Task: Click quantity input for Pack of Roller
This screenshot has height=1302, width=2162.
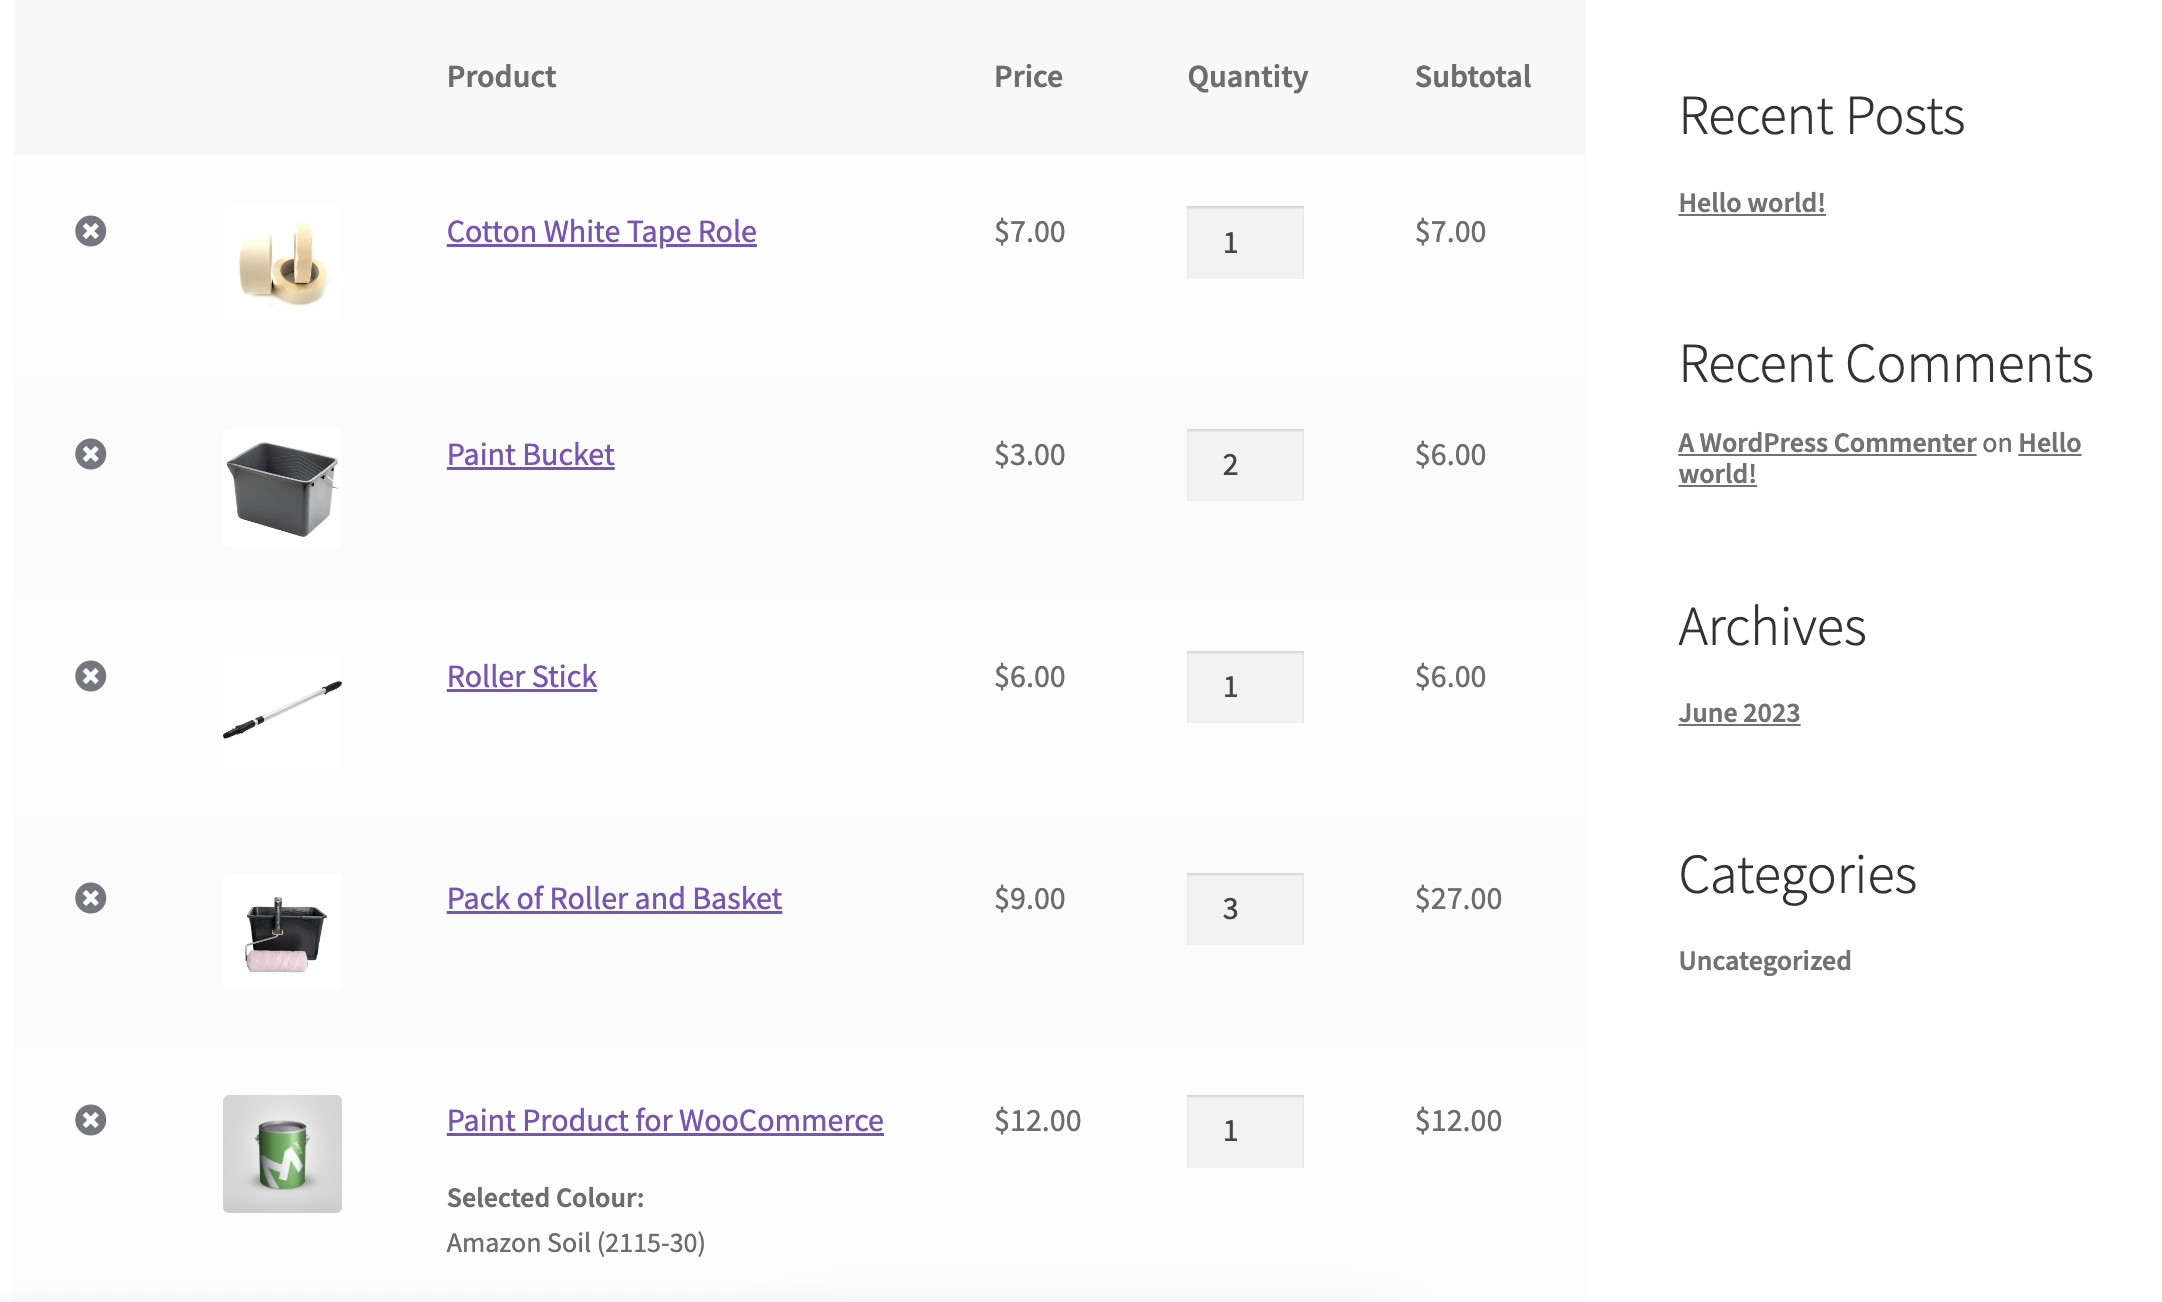Action: (x=1244, y=909)
